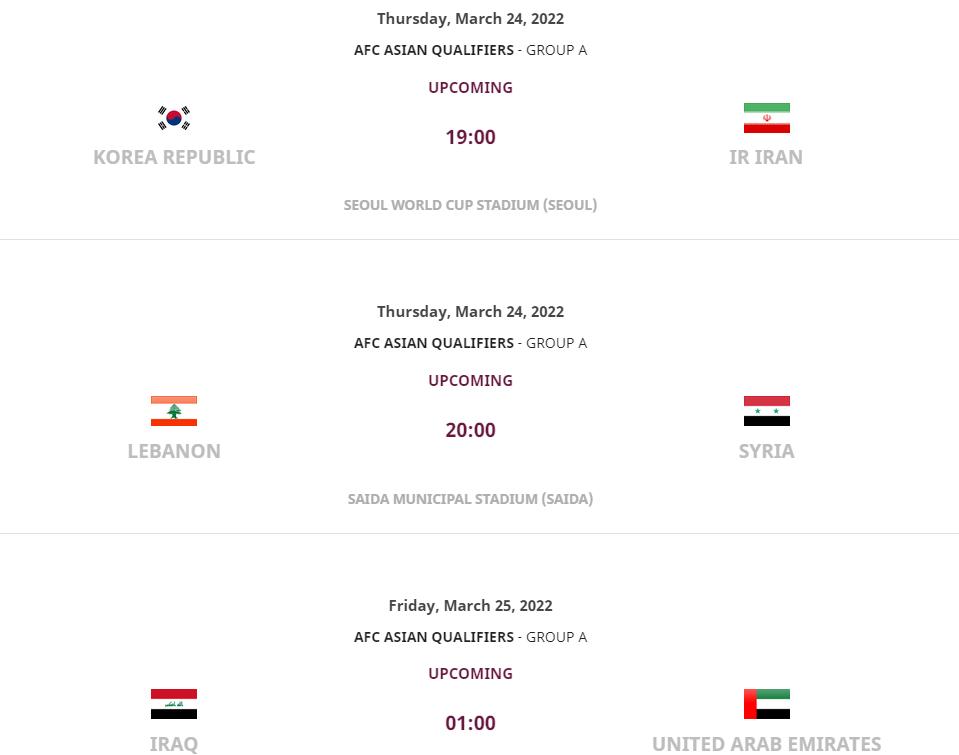Select the Lebanon team name

click(174, 451)
